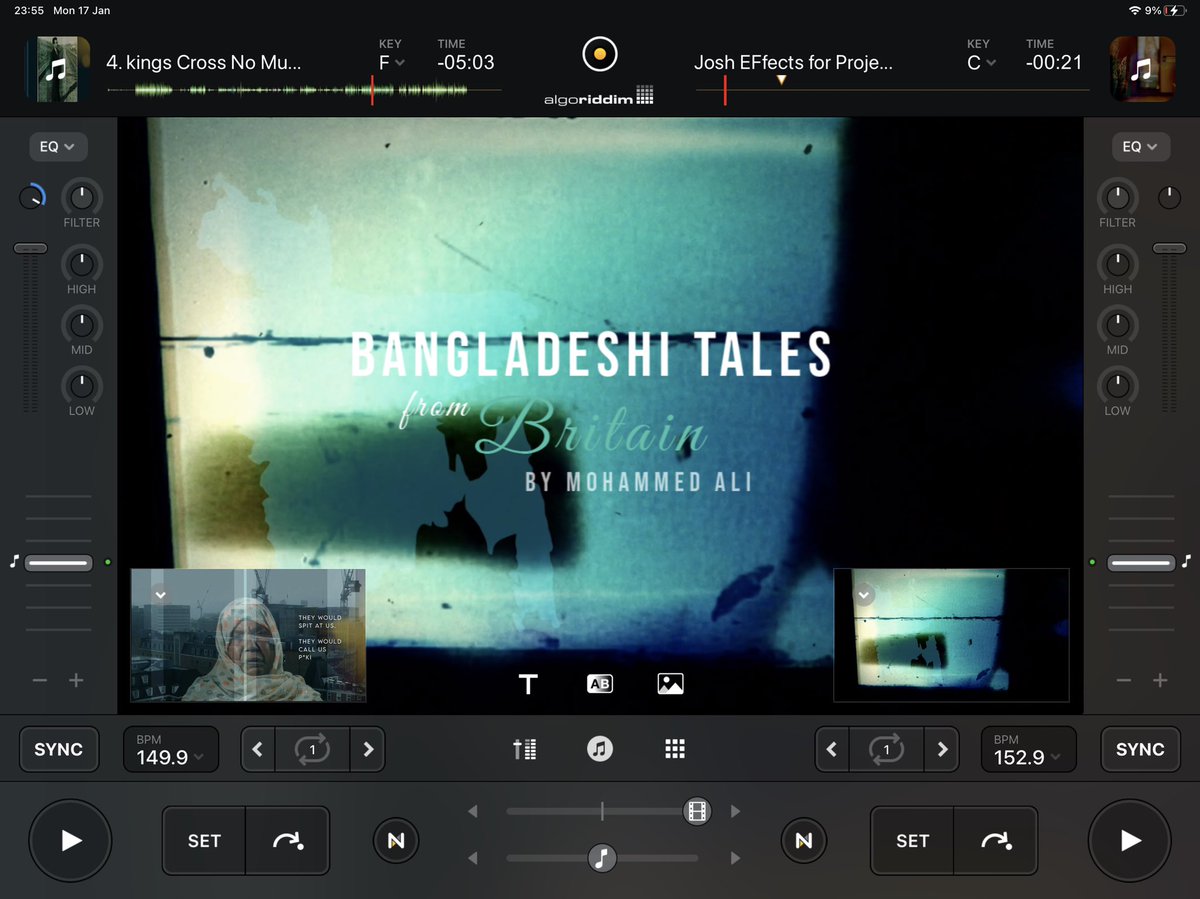1200x899 pixels.
Task: Click right deck volume fader handle
Action: (x=1169, y=247)
